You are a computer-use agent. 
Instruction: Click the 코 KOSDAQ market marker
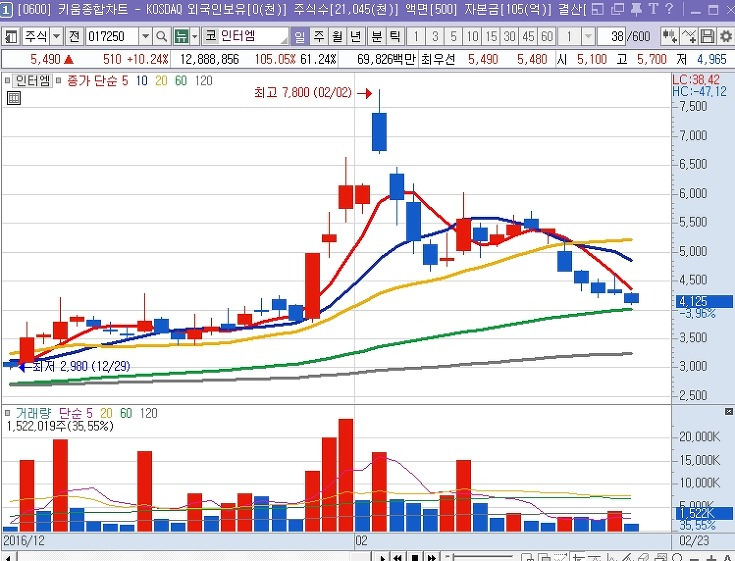click(210, 36)
